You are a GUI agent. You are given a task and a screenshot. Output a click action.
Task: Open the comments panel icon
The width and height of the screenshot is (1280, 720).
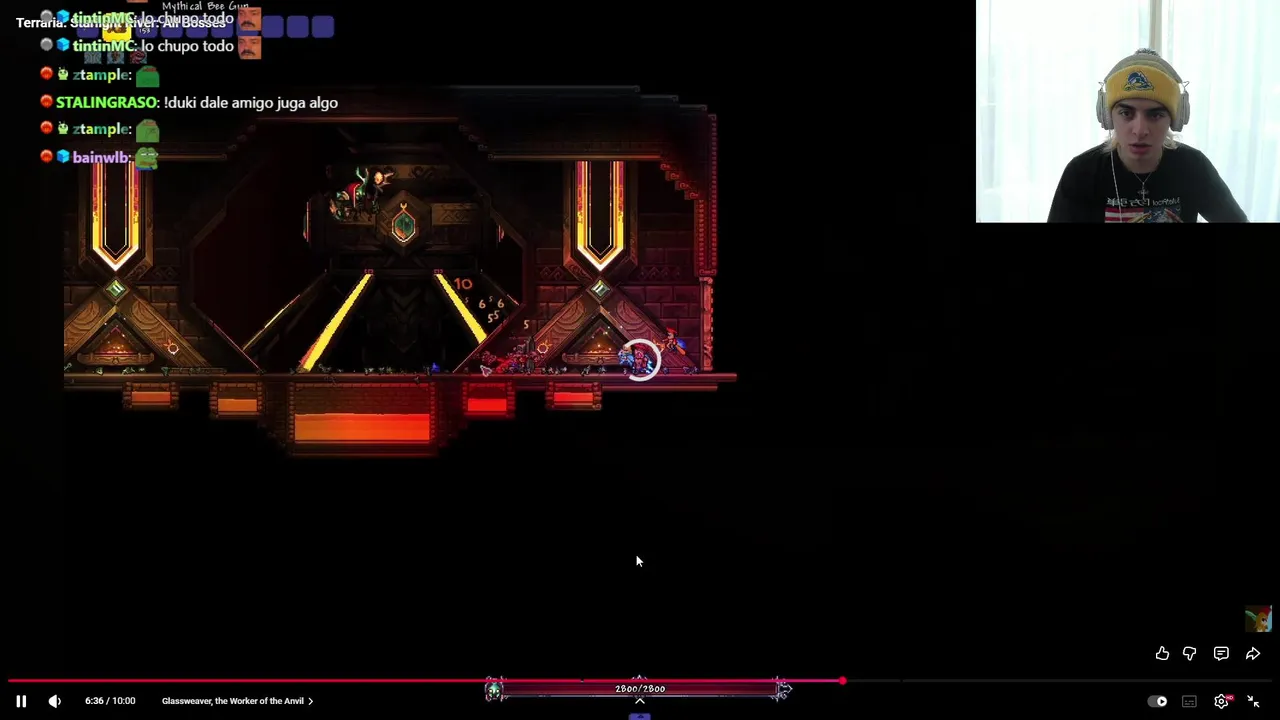coord(1221,653)
